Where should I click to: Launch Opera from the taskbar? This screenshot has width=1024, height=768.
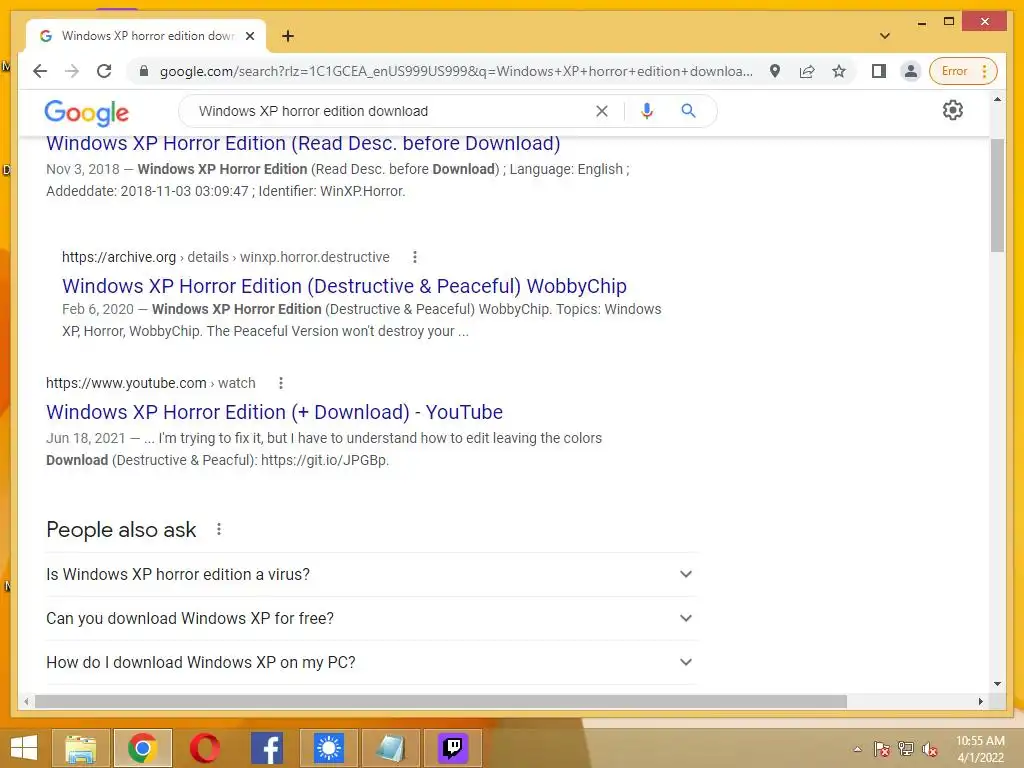204,748
